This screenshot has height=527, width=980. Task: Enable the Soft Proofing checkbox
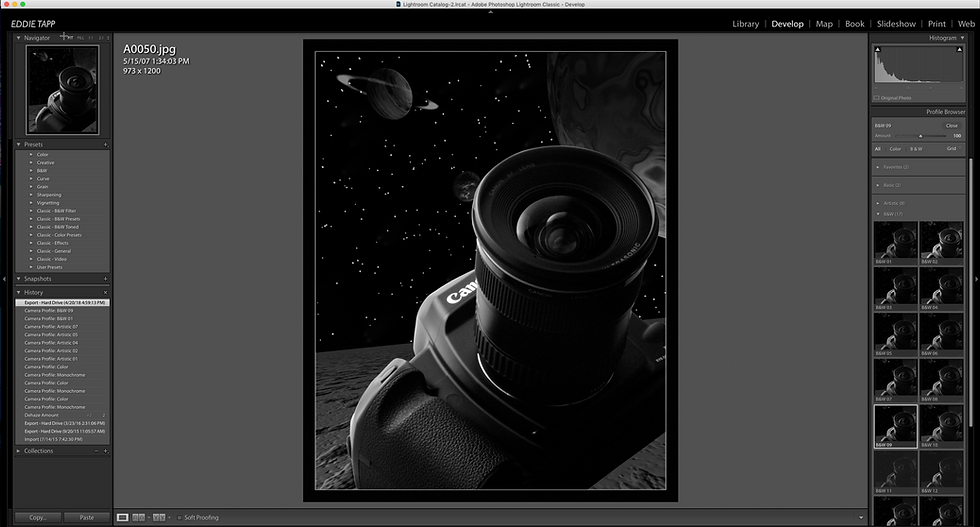(x=179, y=518)
